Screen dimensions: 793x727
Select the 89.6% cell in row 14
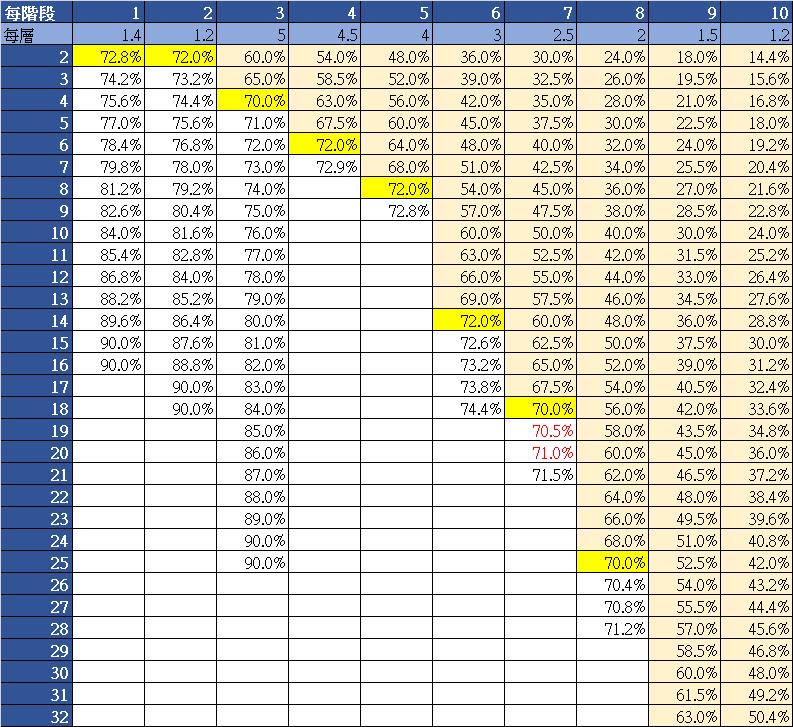point(108,321)
